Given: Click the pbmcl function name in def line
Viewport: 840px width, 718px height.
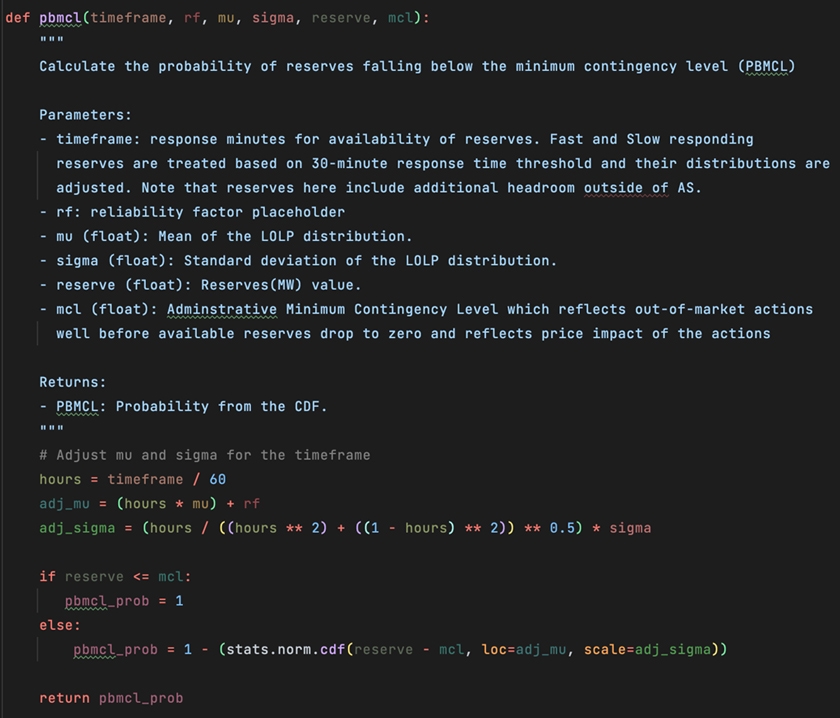Looking at the screenshot, I should (x=60, y=18).
